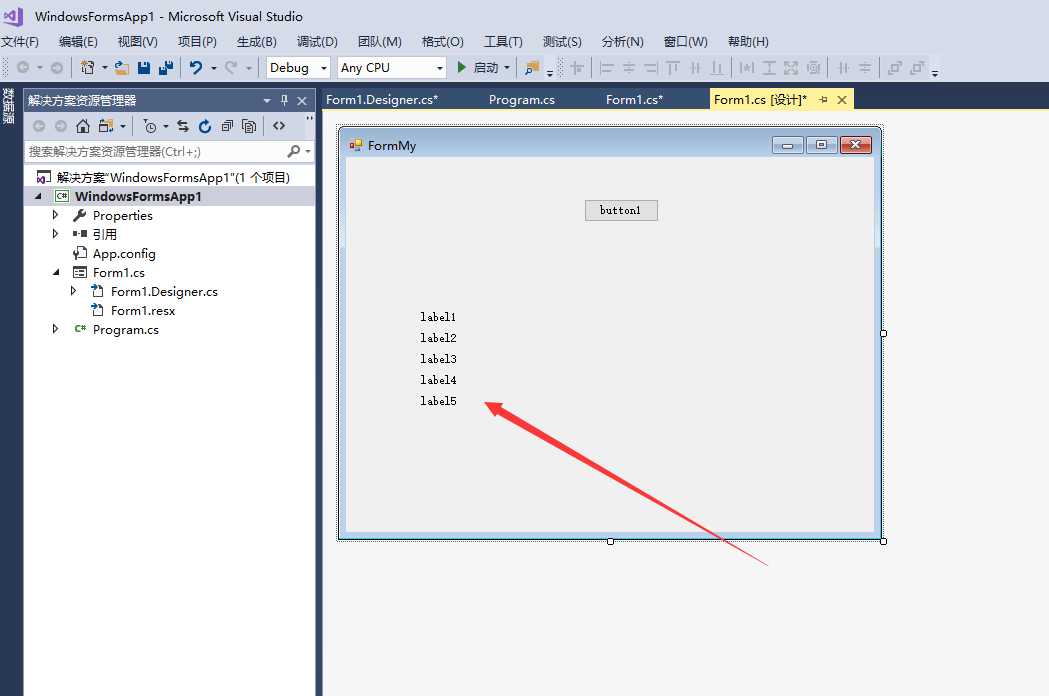Refresh the Solution Explorer
Viewport: 1049px width, 696px height.
pyautogui.click(x=205, y=126)
